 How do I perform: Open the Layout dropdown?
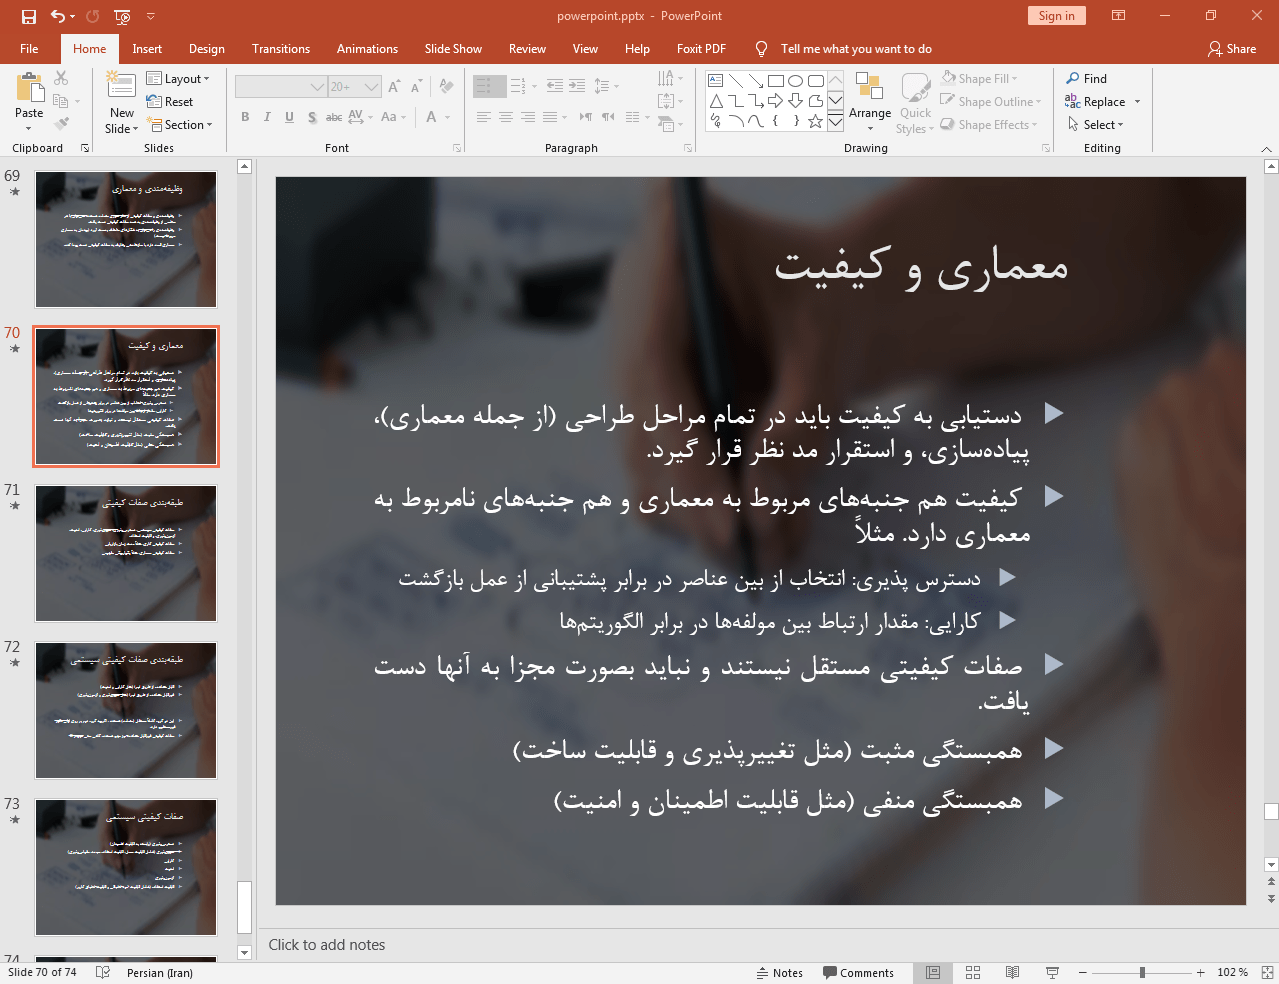click(x=178, y=79)
